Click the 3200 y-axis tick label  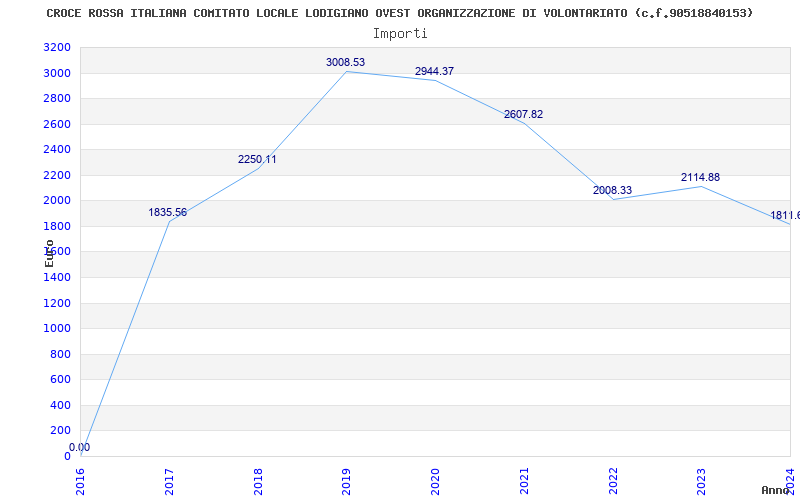(57, 48)
